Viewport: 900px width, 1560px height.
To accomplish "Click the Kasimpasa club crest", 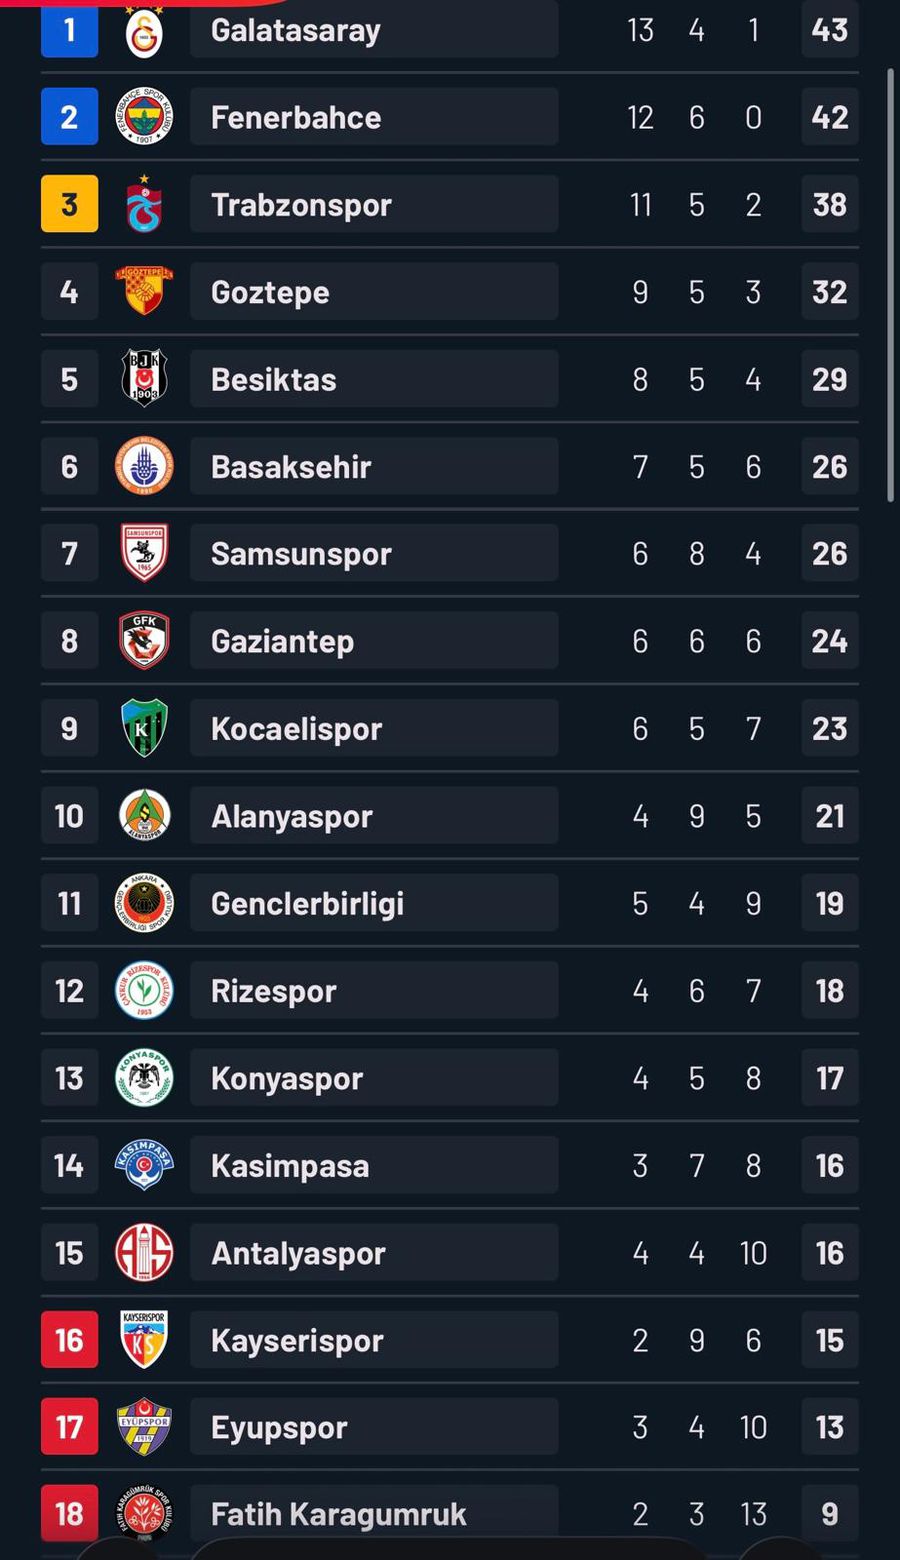I will 143,1164.
